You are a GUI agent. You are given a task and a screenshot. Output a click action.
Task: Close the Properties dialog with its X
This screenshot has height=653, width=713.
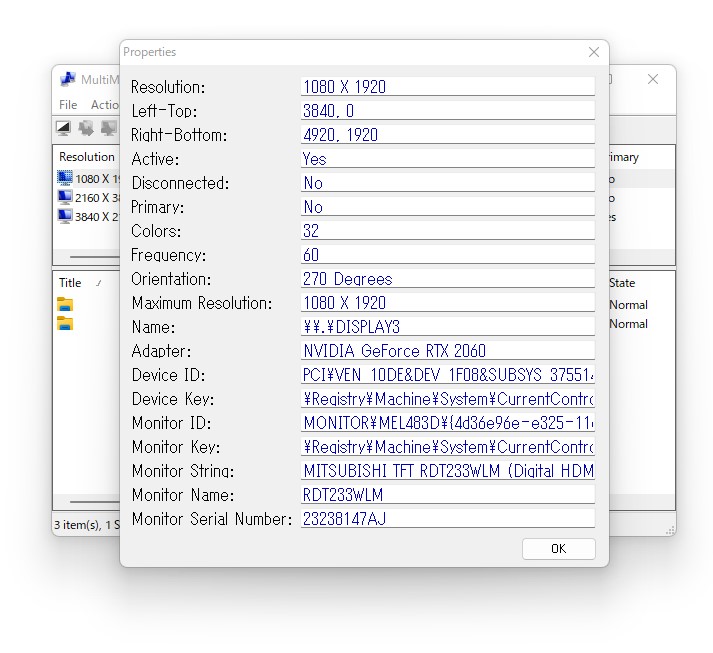point(593,52)
